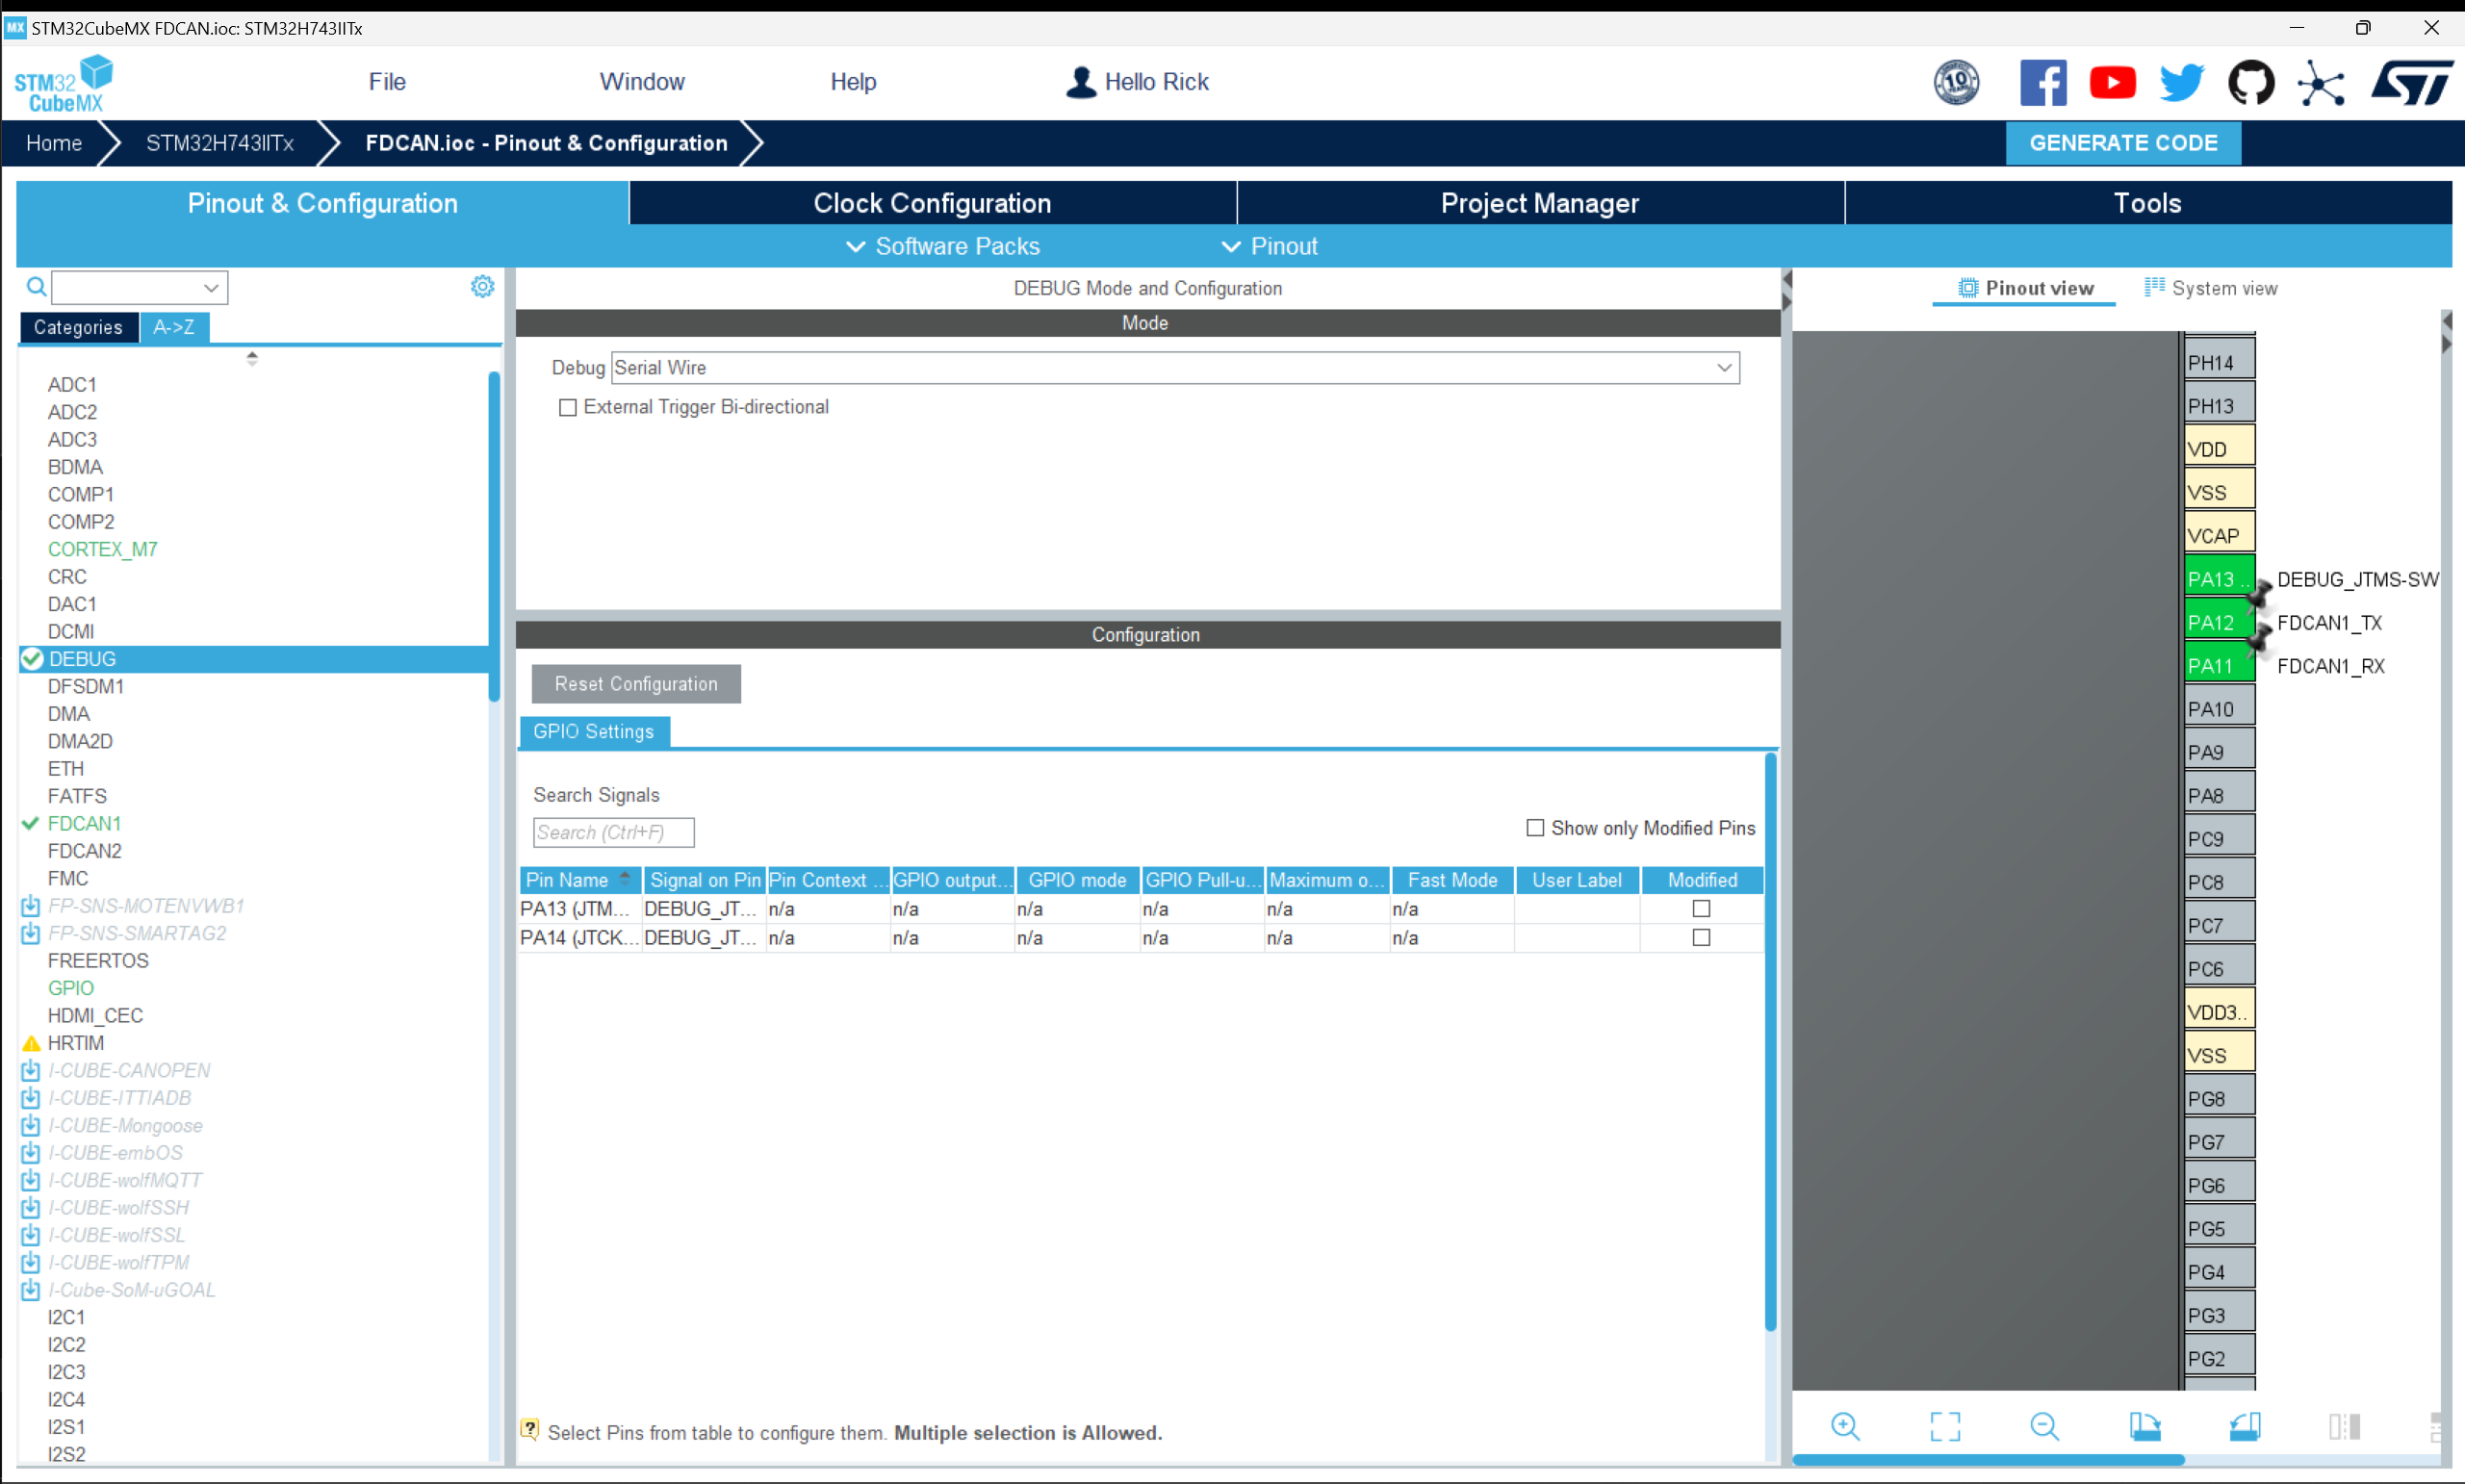
Task: Zoom in on the pinout view
Action: (1845, 1425)
